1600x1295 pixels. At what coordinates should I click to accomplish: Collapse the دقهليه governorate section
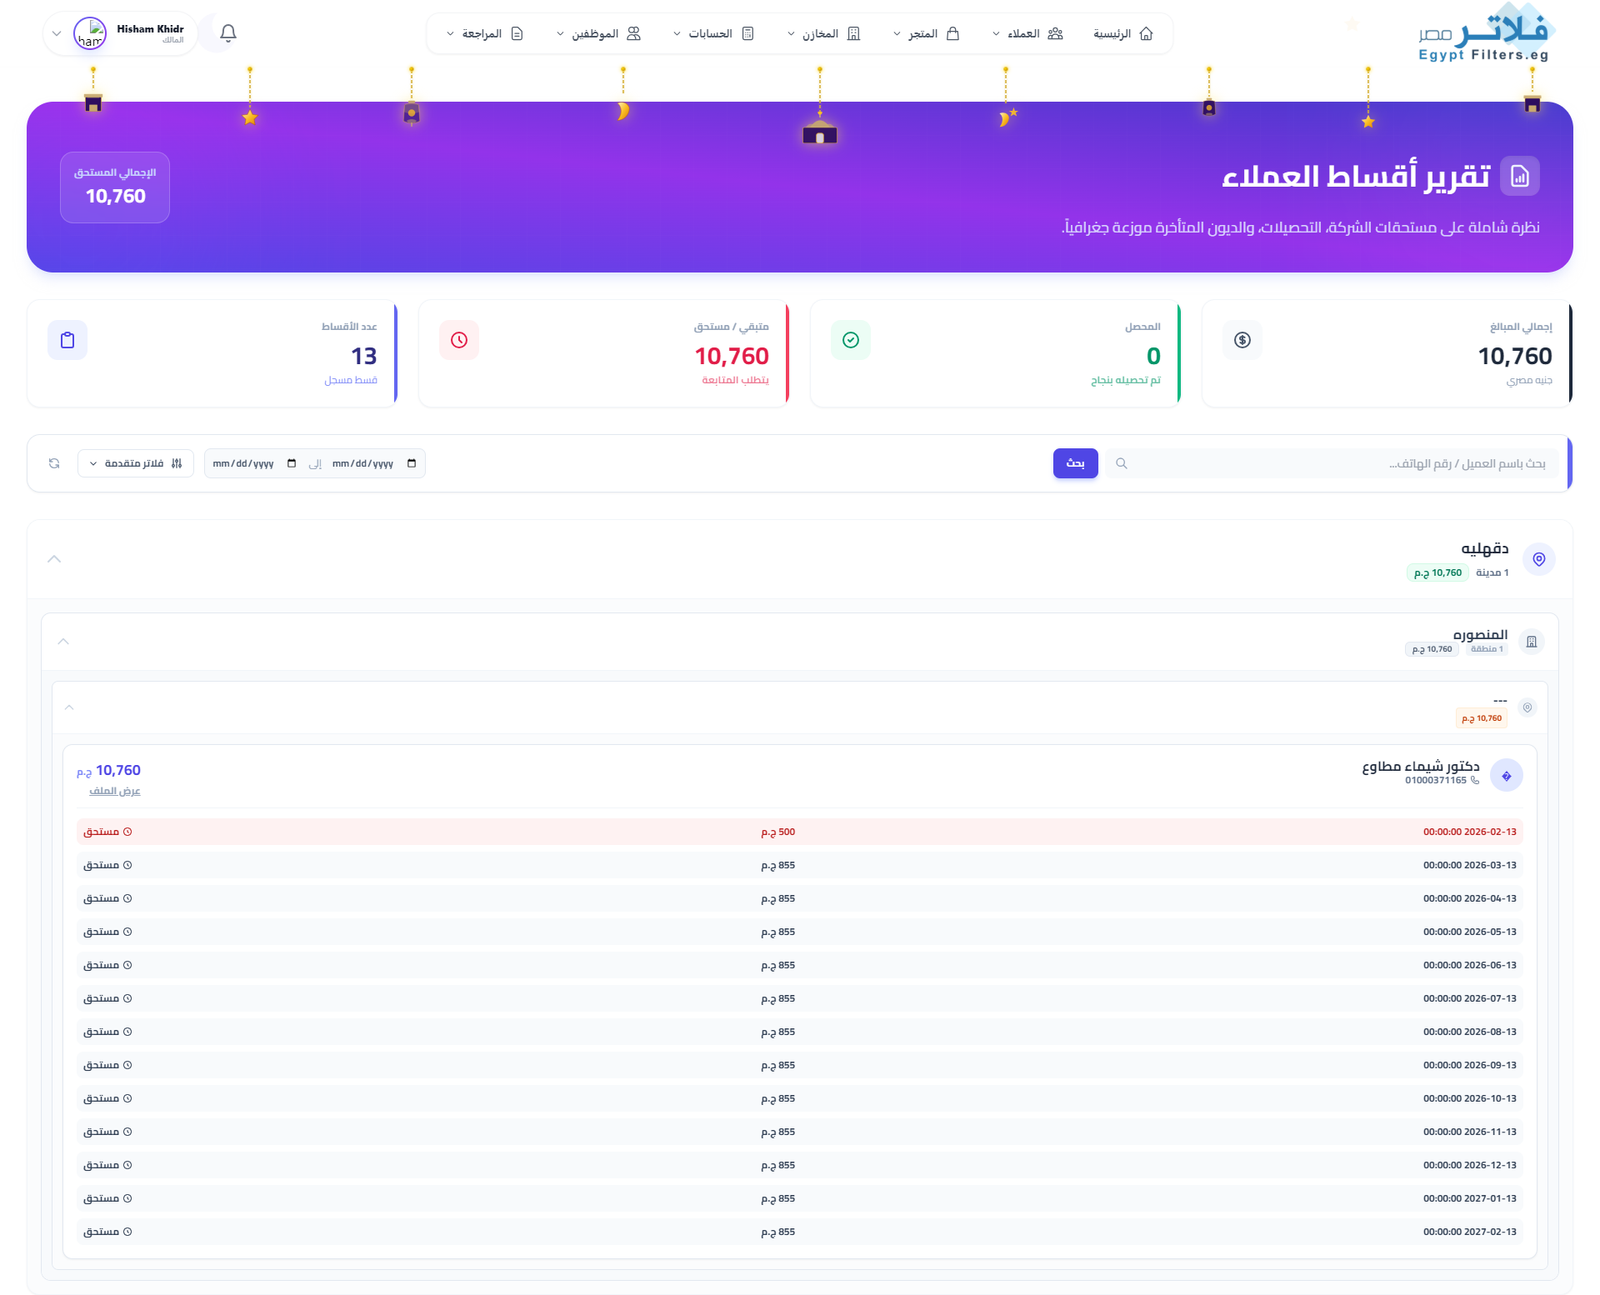(x=54, y=559)
